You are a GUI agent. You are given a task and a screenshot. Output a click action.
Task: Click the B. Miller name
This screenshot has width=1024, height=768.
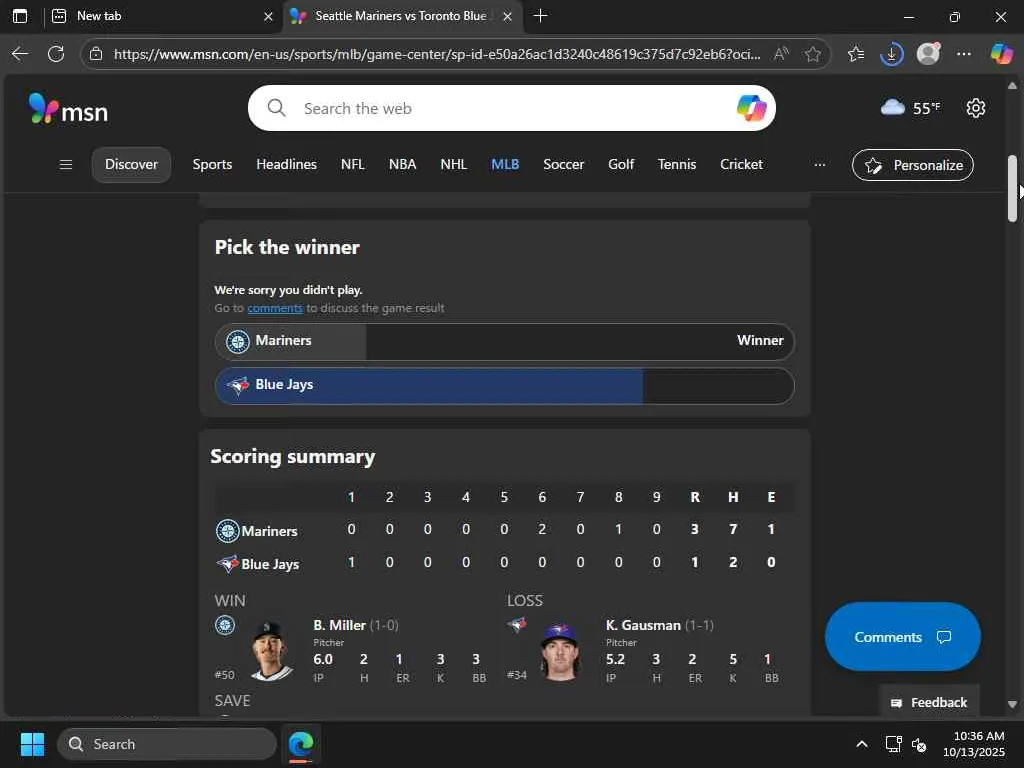click(x=339, y=626)
